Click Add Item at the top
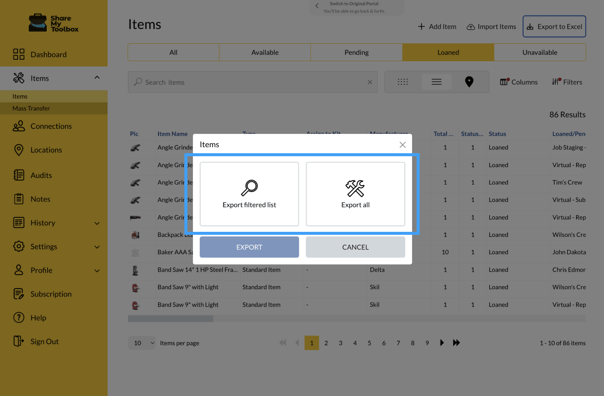 (437, 27)
